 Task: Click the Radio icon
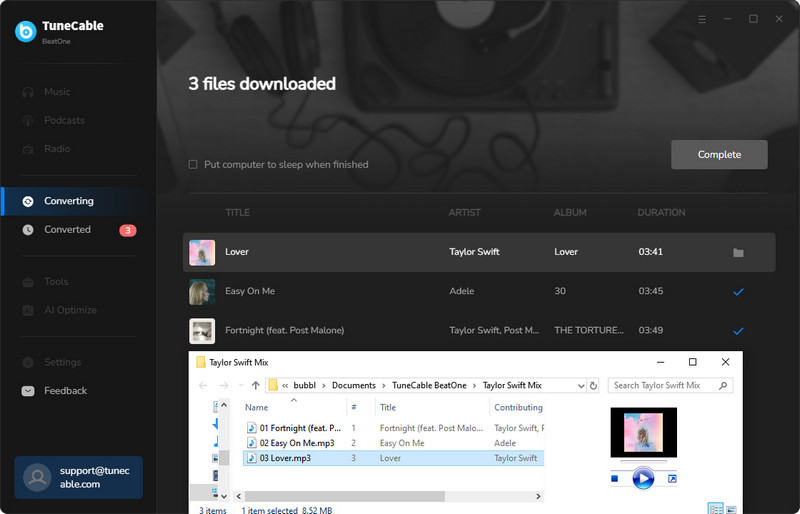tap(28, 150)
